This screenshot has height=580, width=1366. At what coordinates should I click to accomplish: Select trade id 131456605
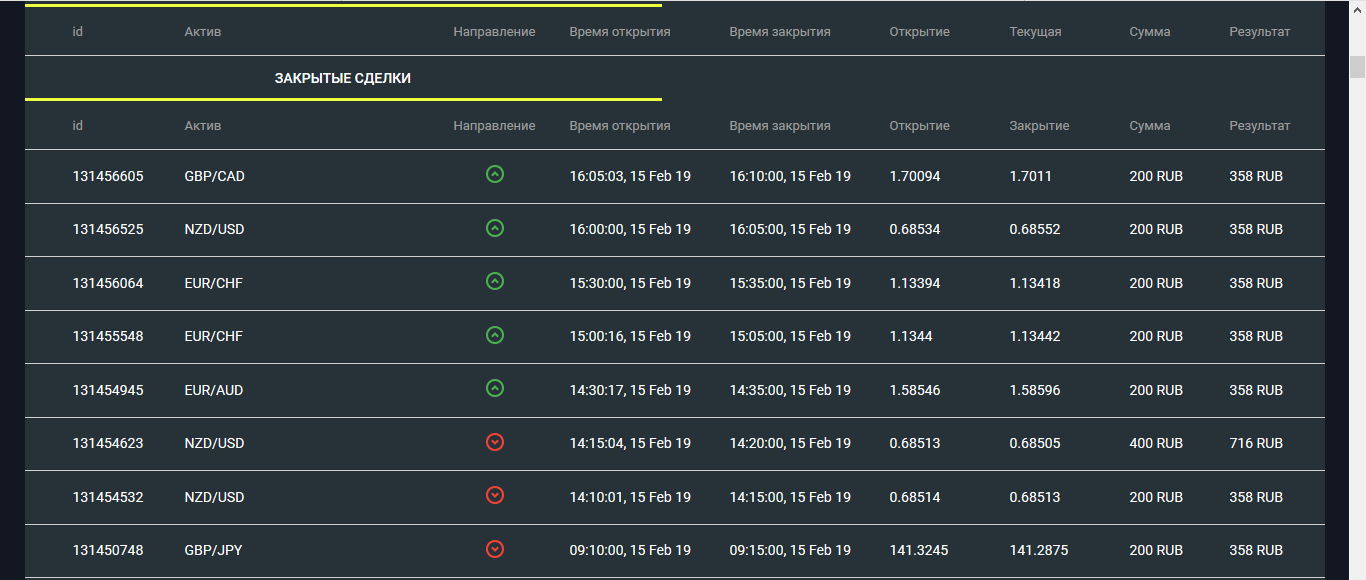click(x=108, y=176)
